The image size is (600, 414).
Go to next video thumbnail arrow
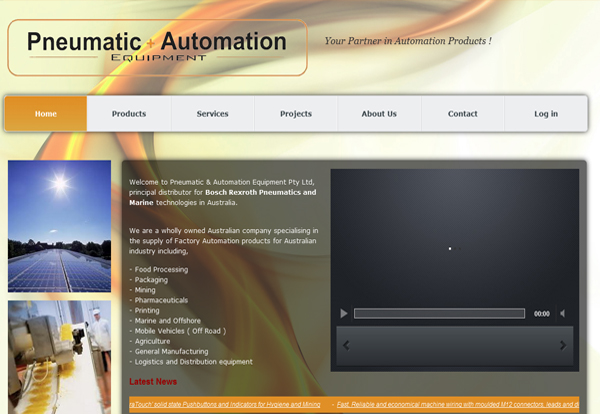(x=563, y=346)
